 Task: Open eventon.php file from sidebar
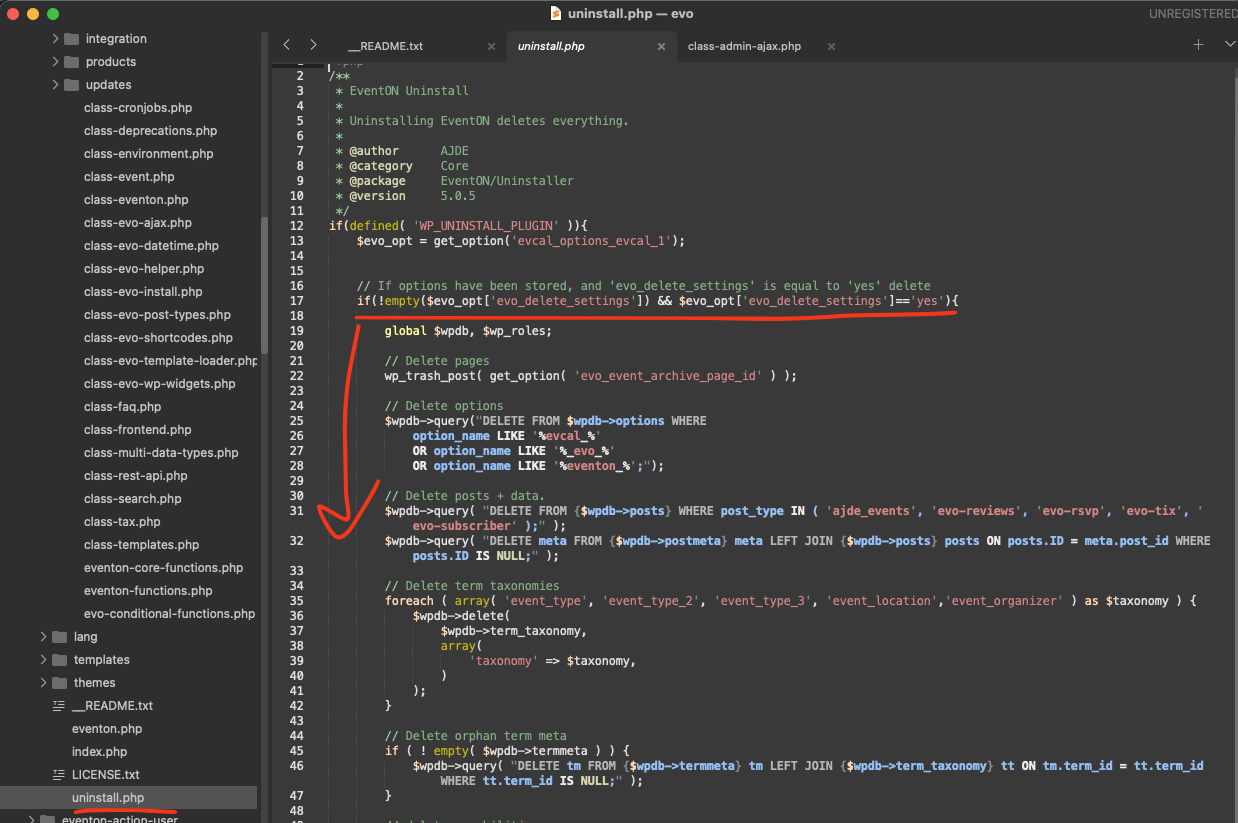click(107, 729)
